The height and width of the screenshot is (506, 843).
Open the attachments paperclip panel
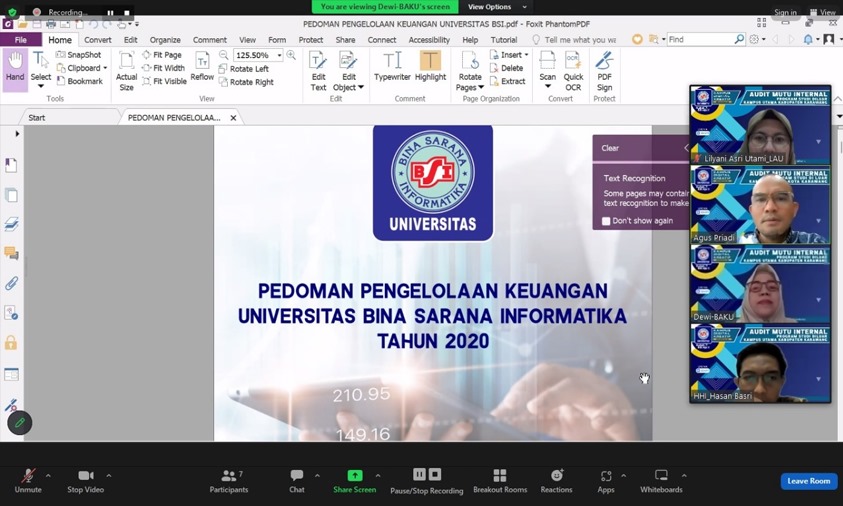pyautogui.click(x=11, y=283)
